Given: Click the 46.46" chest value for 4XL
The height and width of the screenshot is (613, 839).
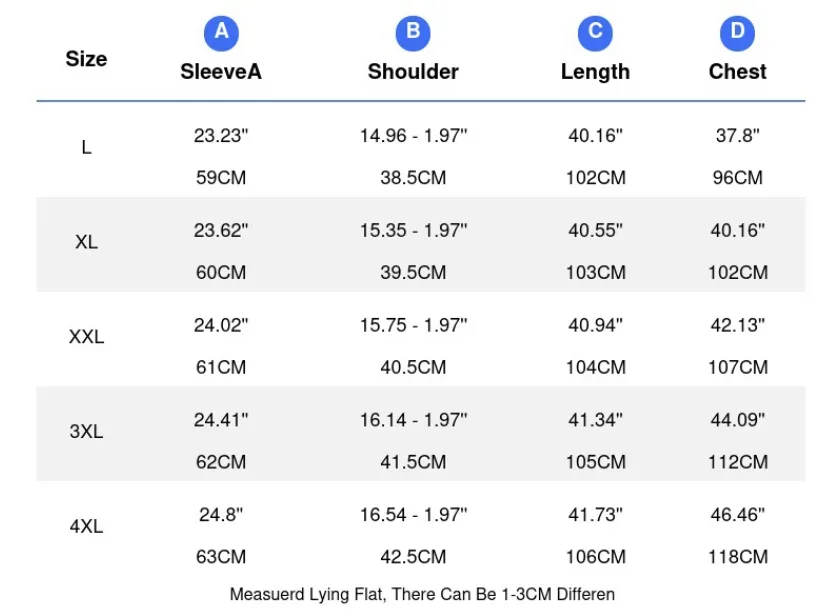Looking at the screenshot, I should (x=737, y=515).
